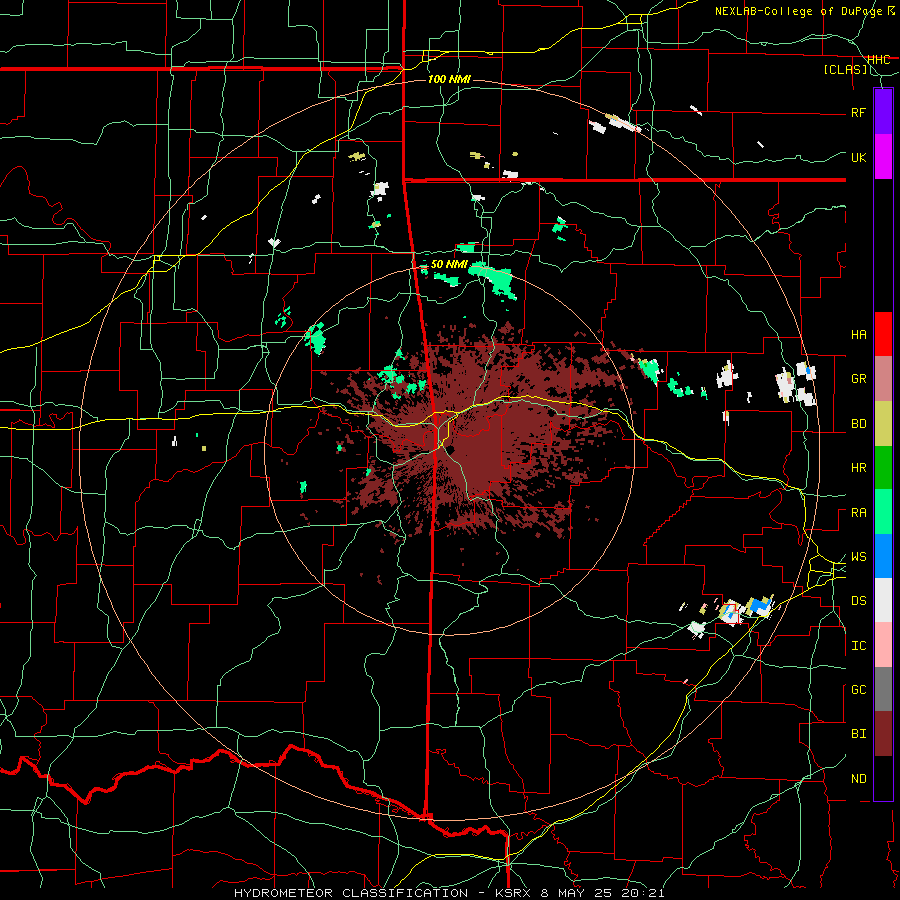900x900 pixels.
Task: Select the BD legend label
Action: click(858, 424)
